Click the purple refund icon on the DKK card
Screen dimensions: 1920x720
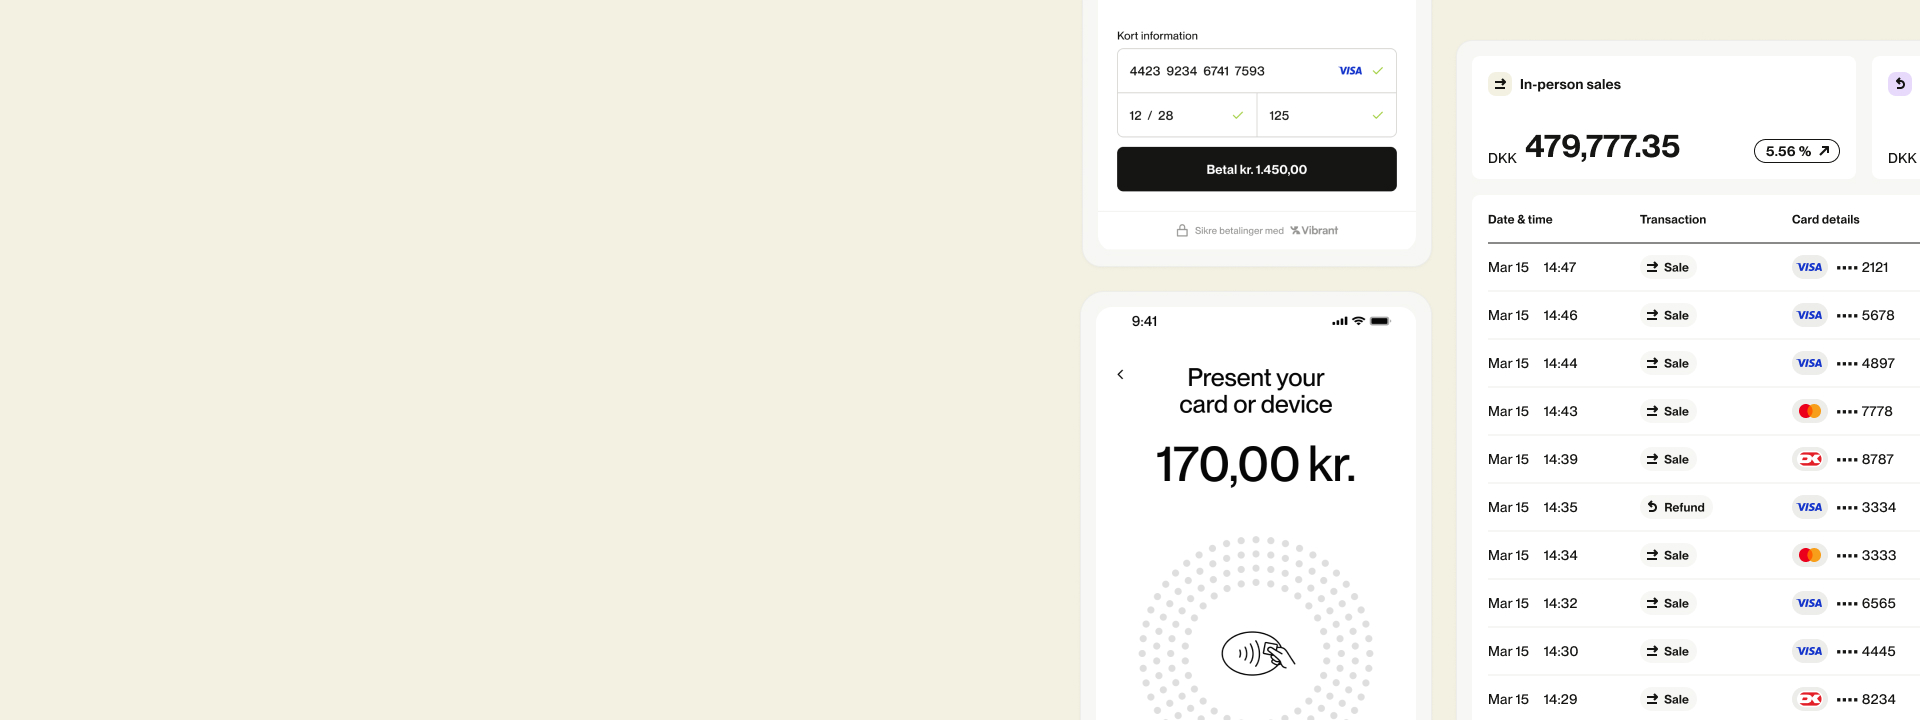coord(1901,84)
